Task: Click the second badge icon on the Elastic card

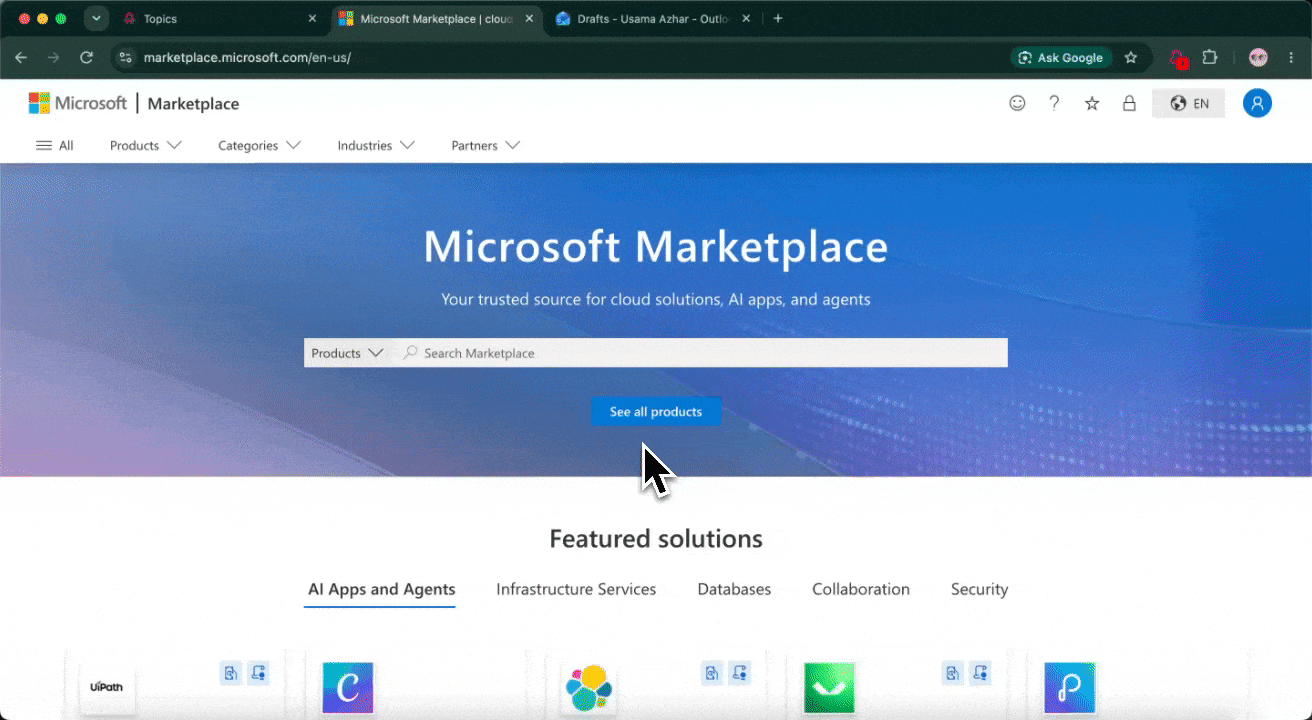Action: click(739, 673)
